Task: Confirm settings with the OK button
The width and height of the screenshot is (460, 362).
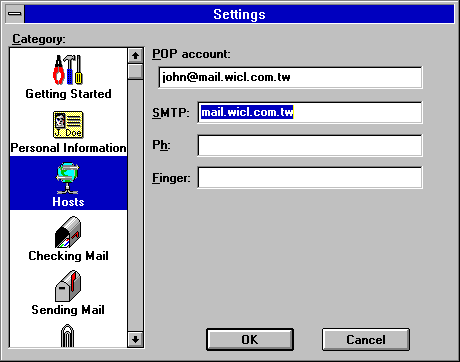Action: pos(250,339)
